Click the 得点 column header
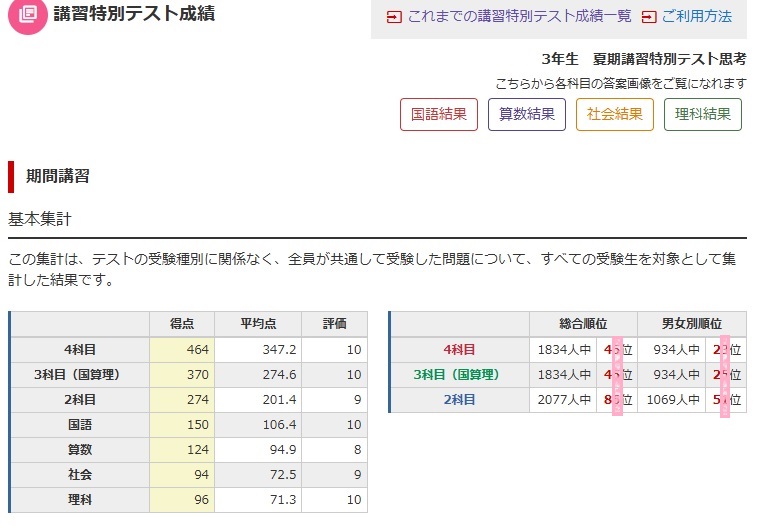 (x=182, y=323)
